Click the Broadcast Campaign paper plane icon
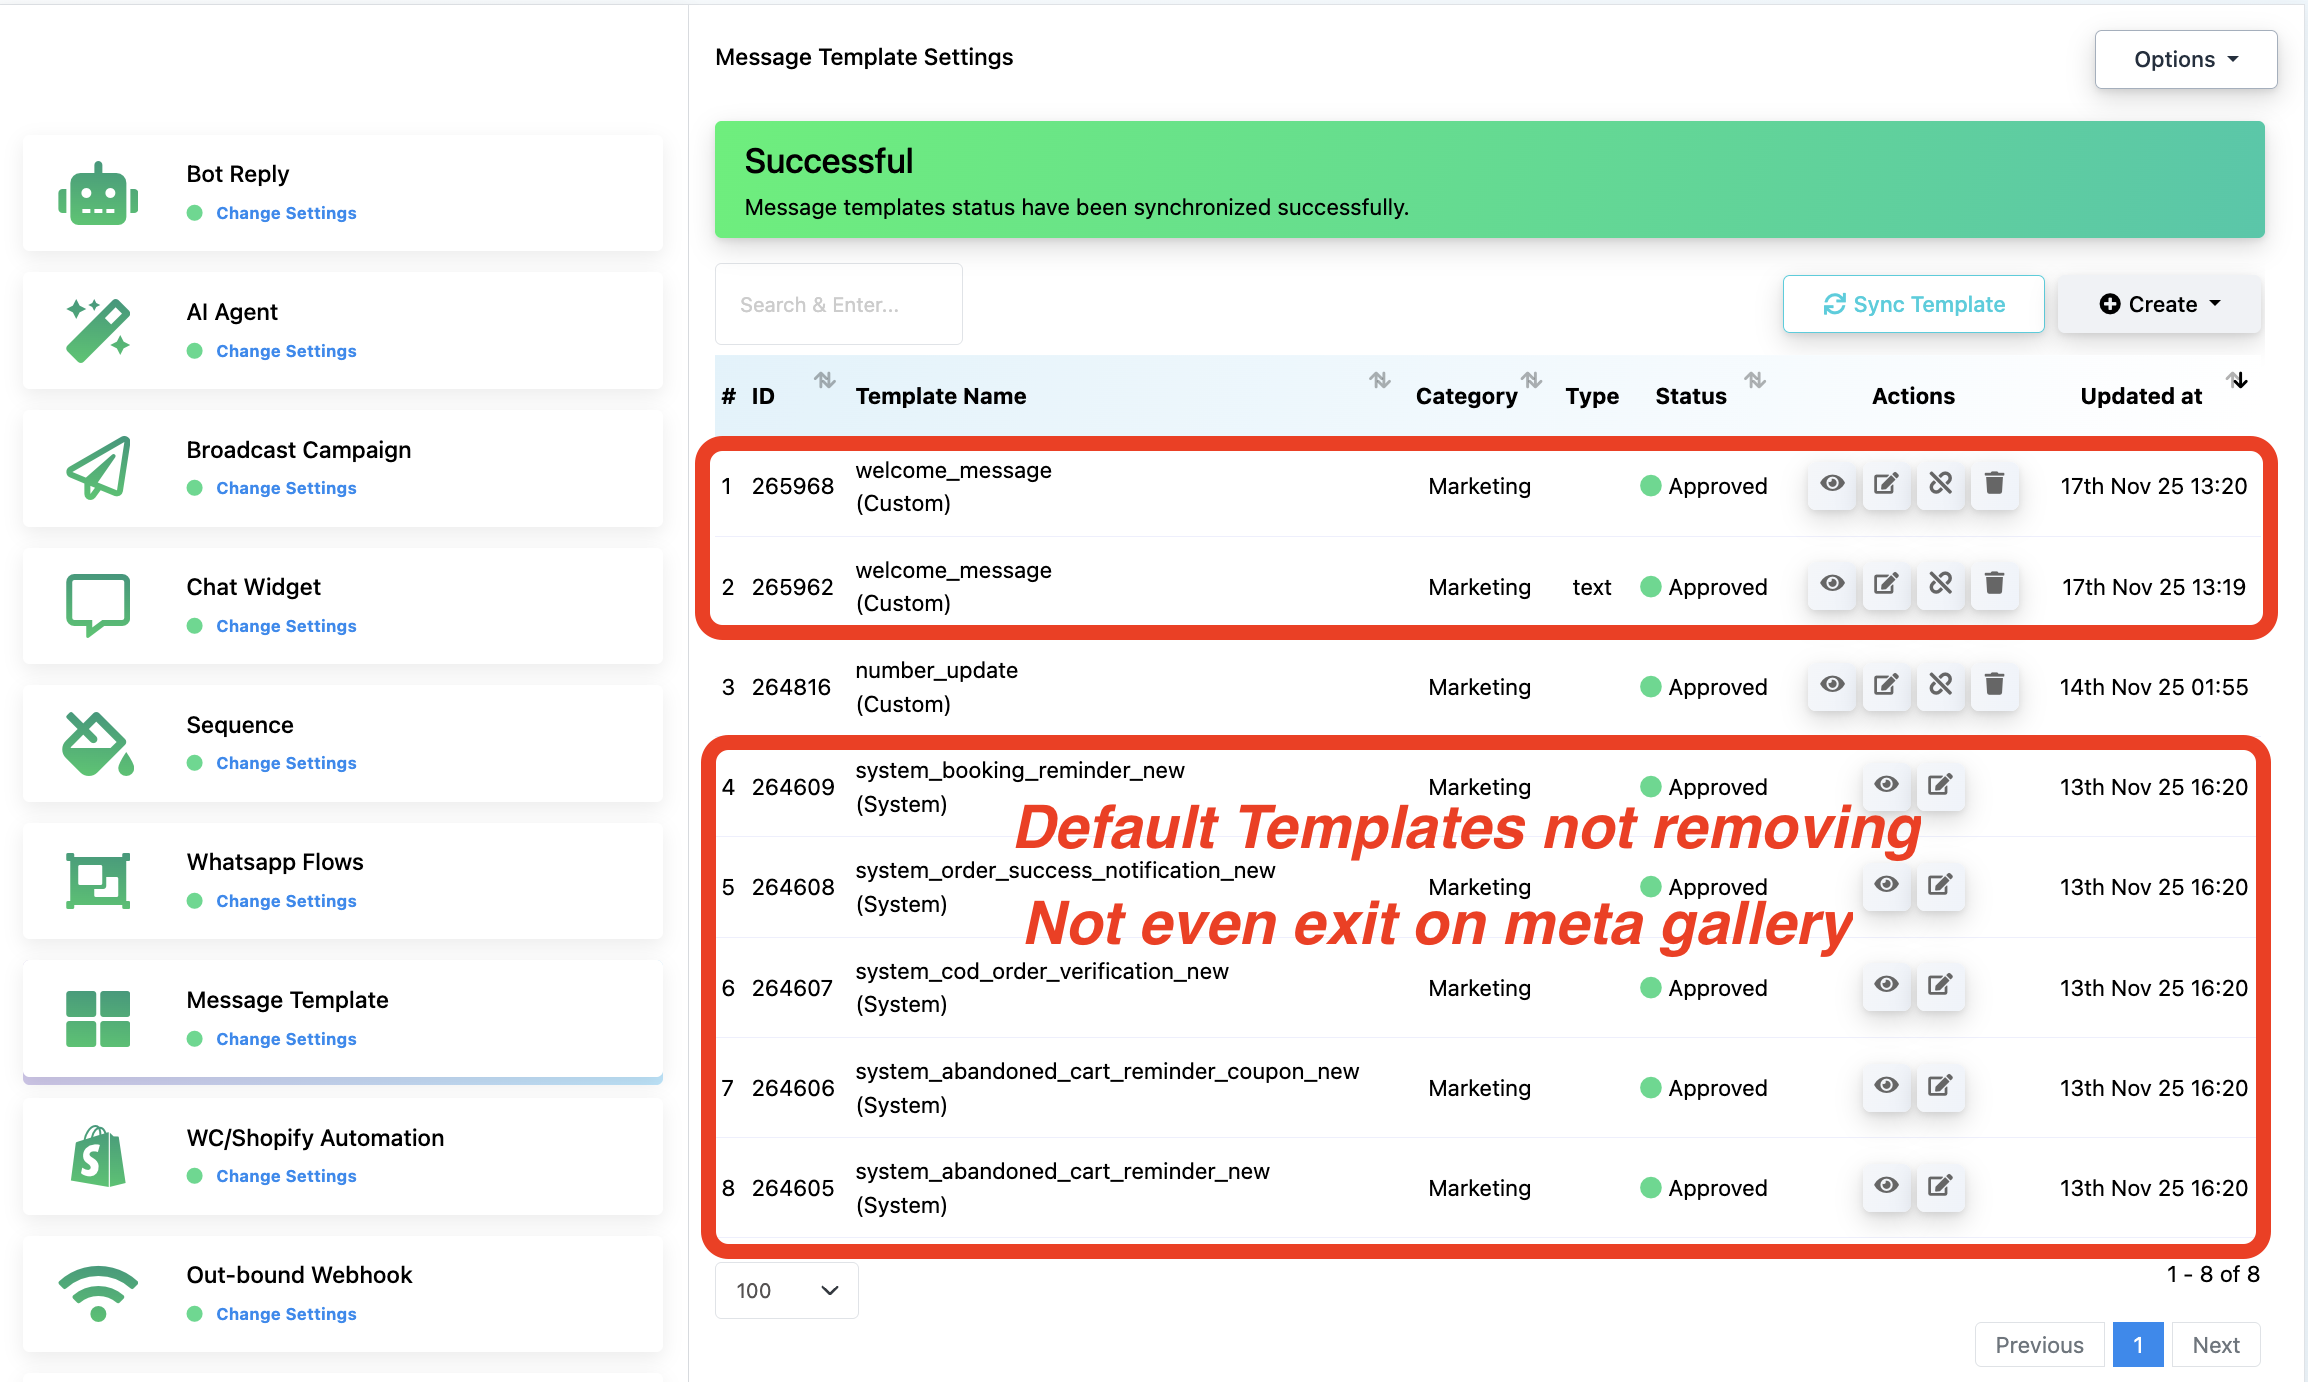Image resolution: width=2308 pixels, height=1382 pixels. coord(97,468)
